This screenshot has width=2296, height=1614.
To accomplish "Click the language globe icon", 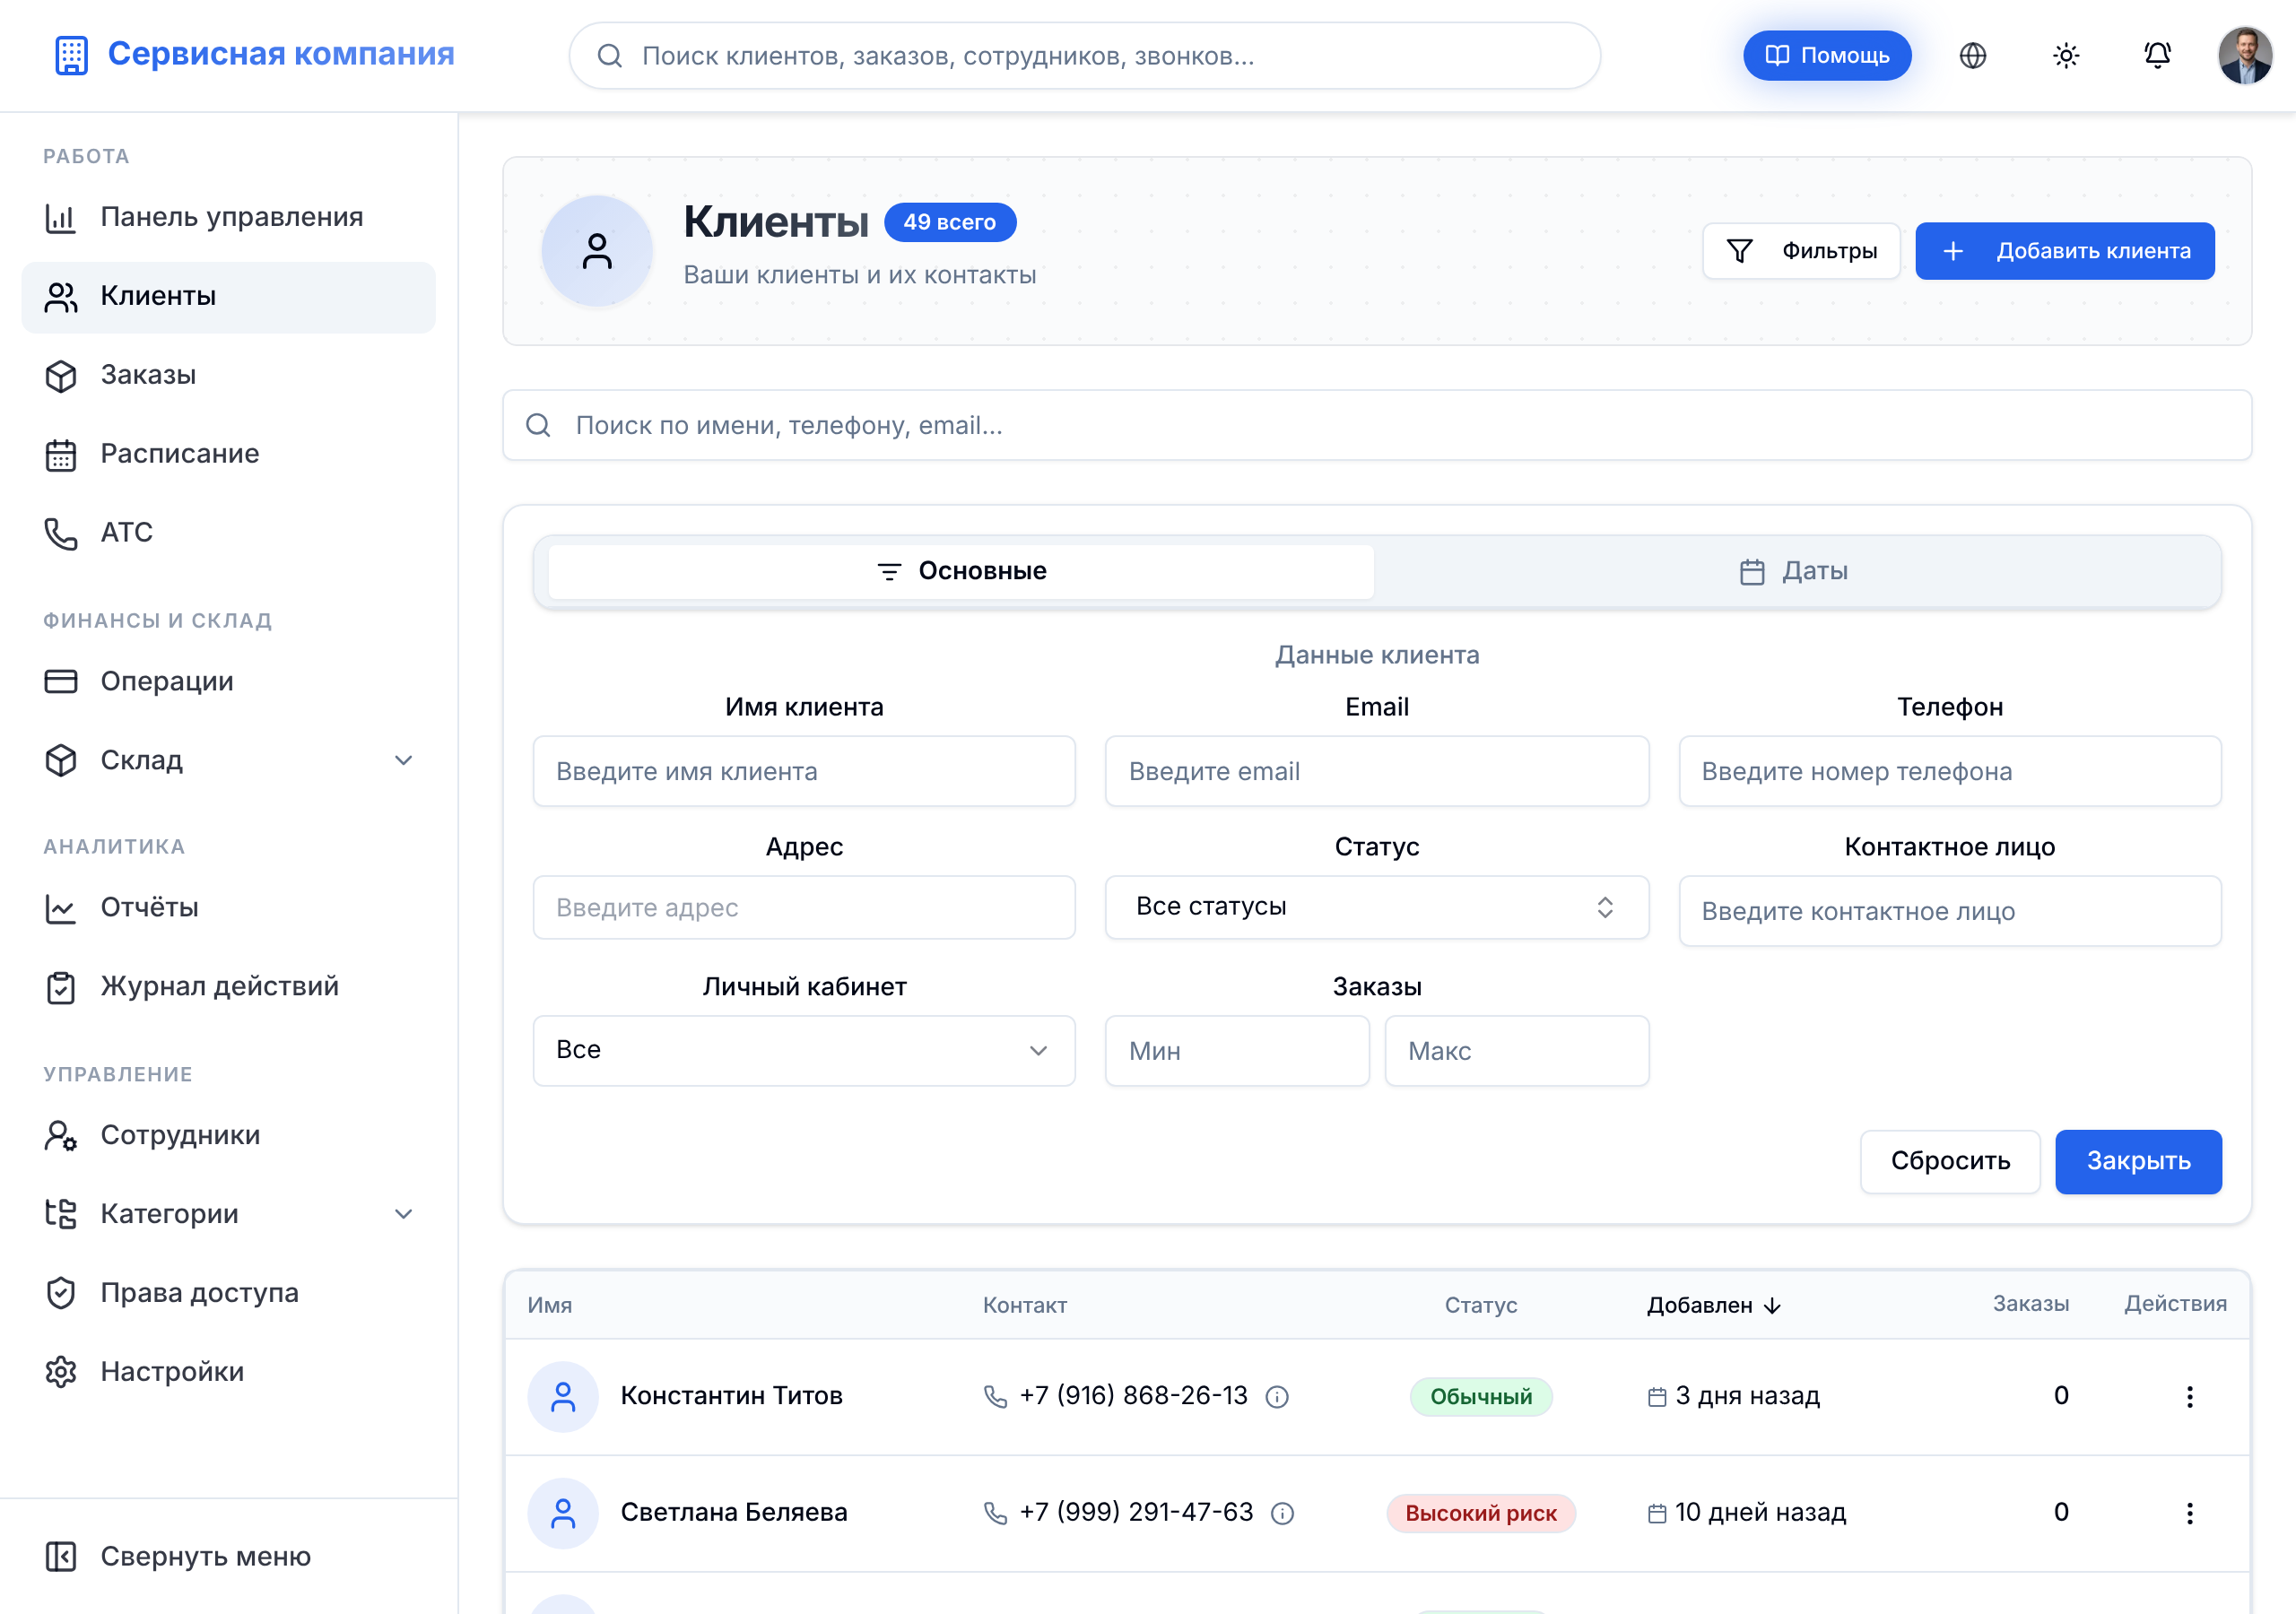I will 1972,56.
